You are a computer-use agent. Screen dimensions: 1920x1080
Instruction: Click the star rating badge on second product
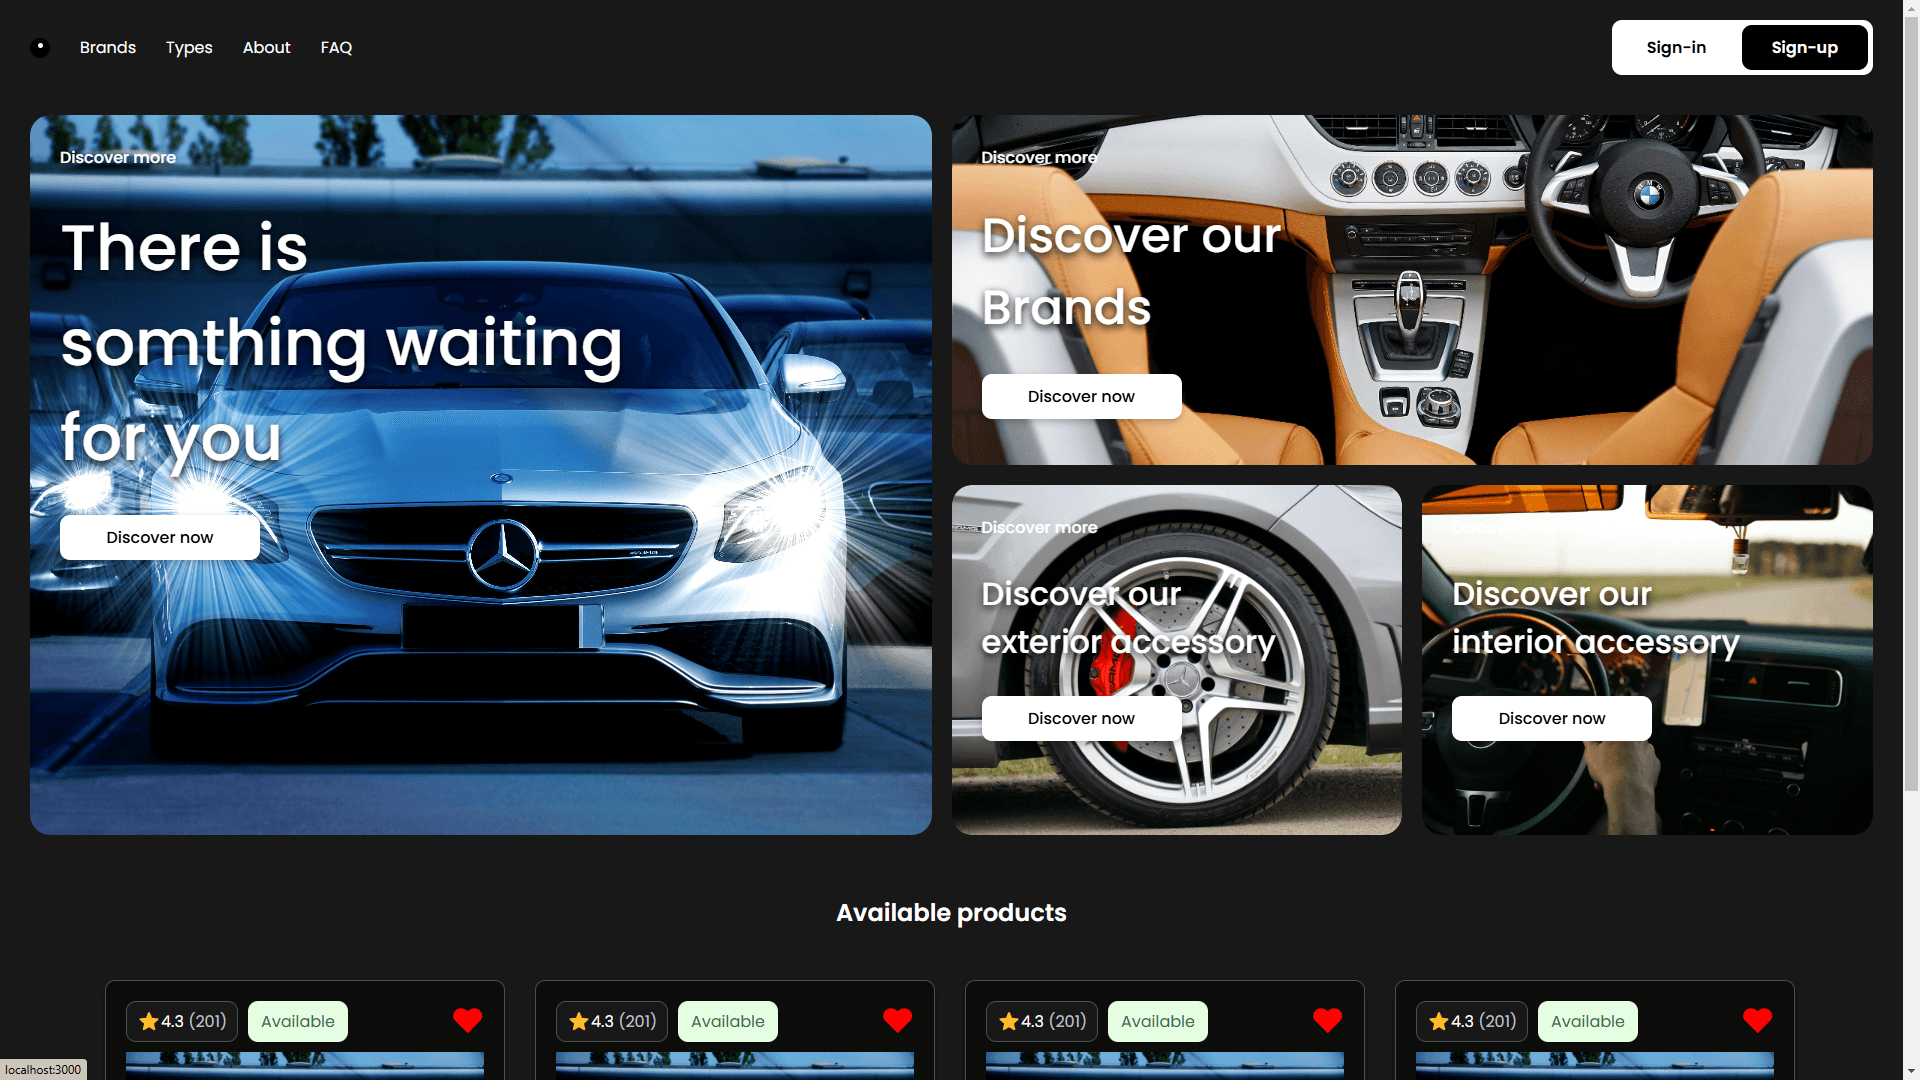tap(612, 1021)
